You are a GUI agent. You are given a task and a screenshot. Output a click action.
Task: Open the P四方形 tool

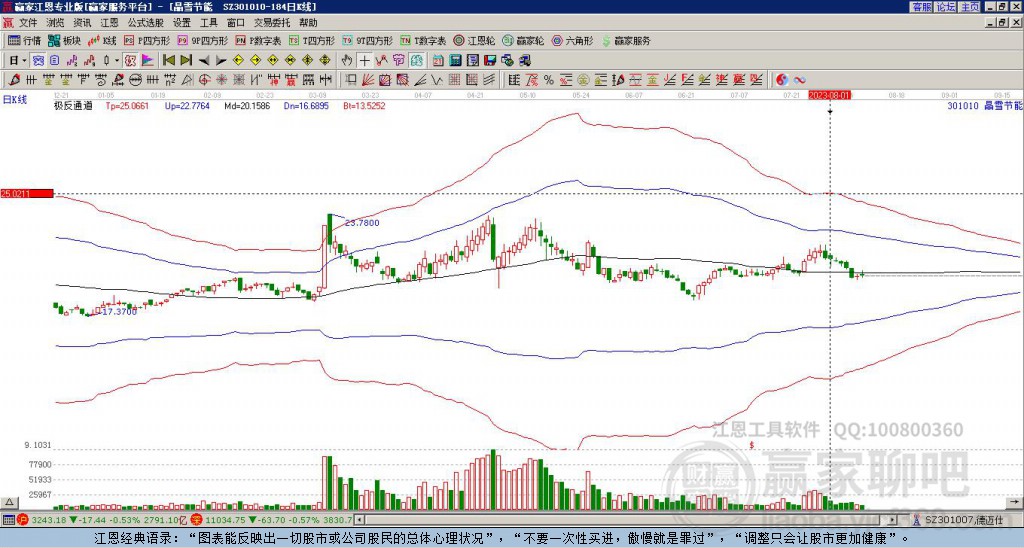click(147, 40)
